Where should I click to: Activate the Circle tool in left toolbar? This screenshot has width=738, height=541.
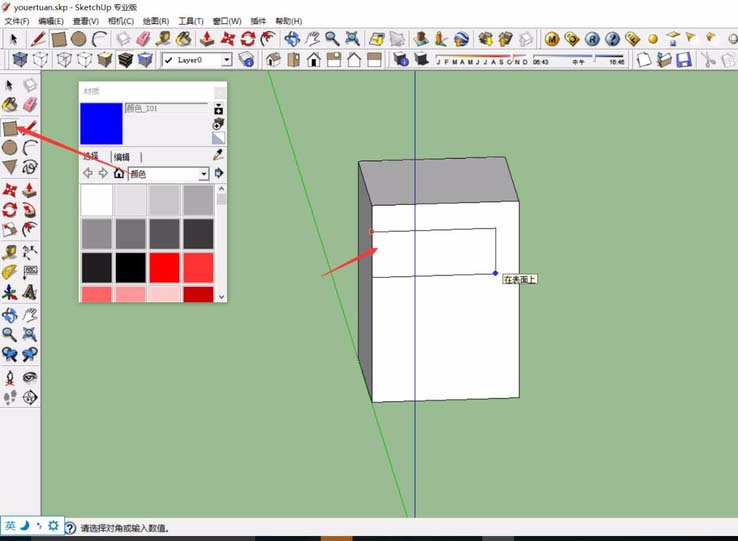[10, 148]
